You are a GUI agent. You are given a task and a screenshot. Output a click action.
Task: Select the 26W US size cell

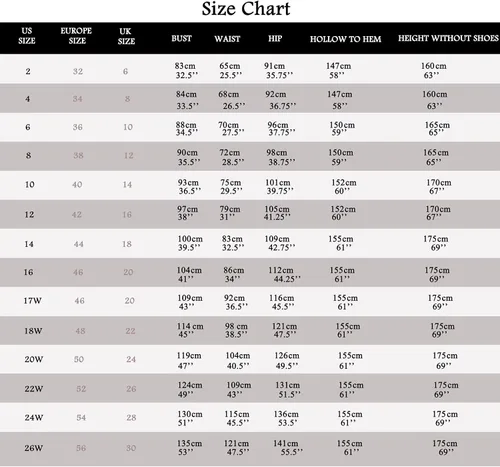click(x=33, y=448)
